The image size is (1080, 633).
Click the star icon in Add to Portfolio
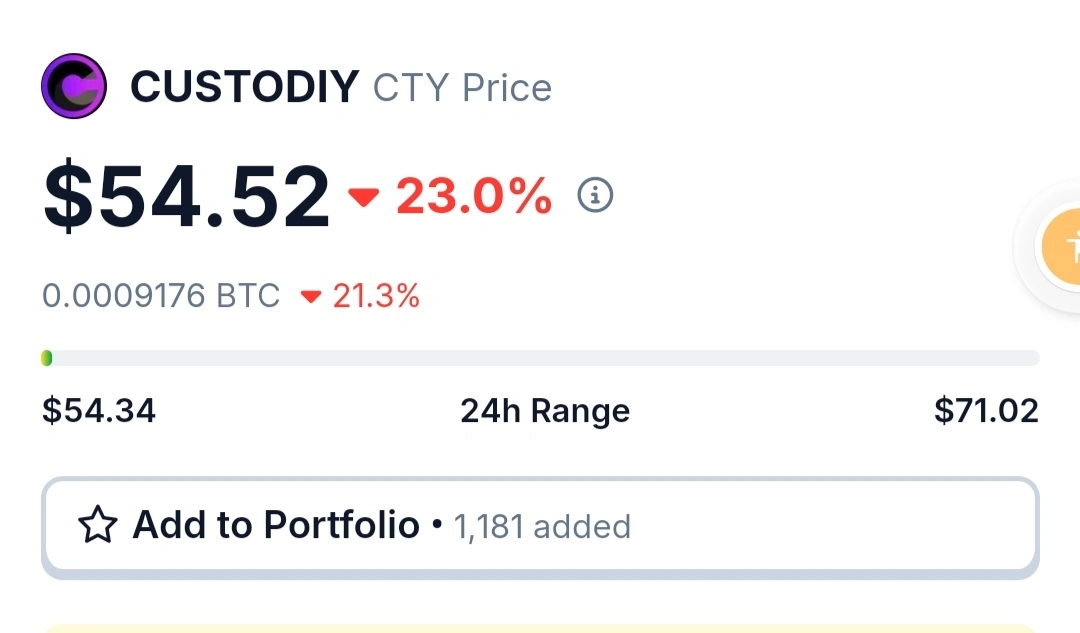98,525
